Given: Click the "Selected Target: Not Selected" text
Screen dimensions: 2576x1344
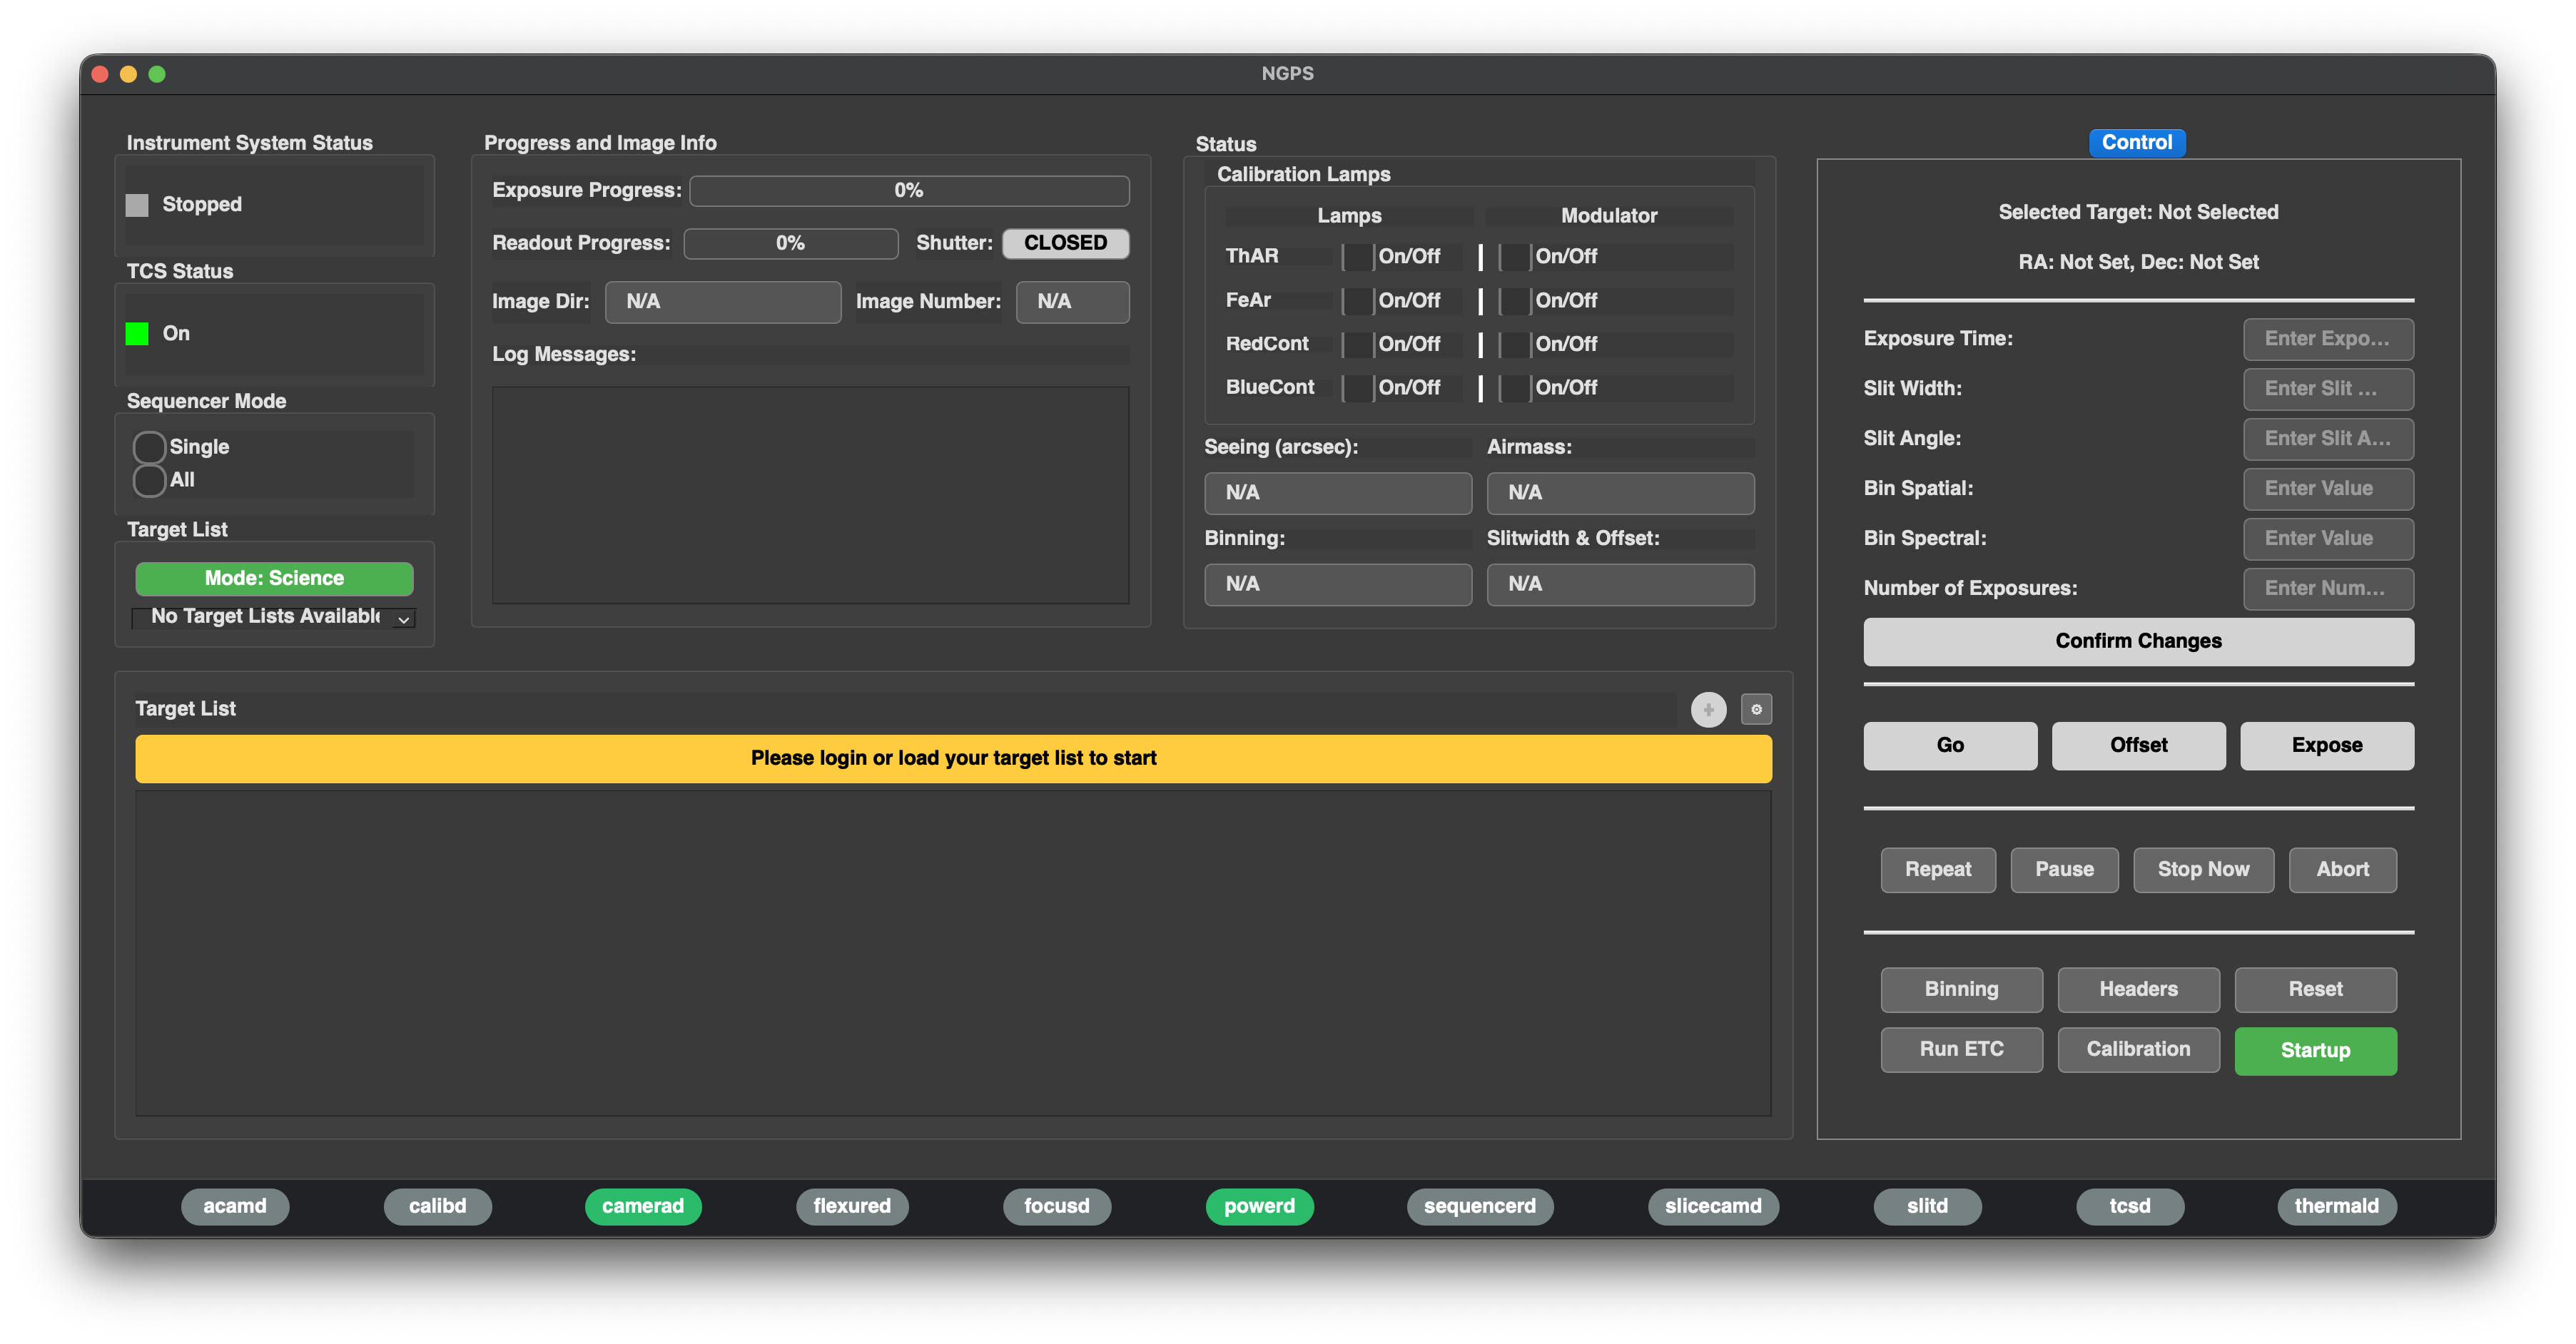Looking at the screenshot, I should tap(2138, 212).
